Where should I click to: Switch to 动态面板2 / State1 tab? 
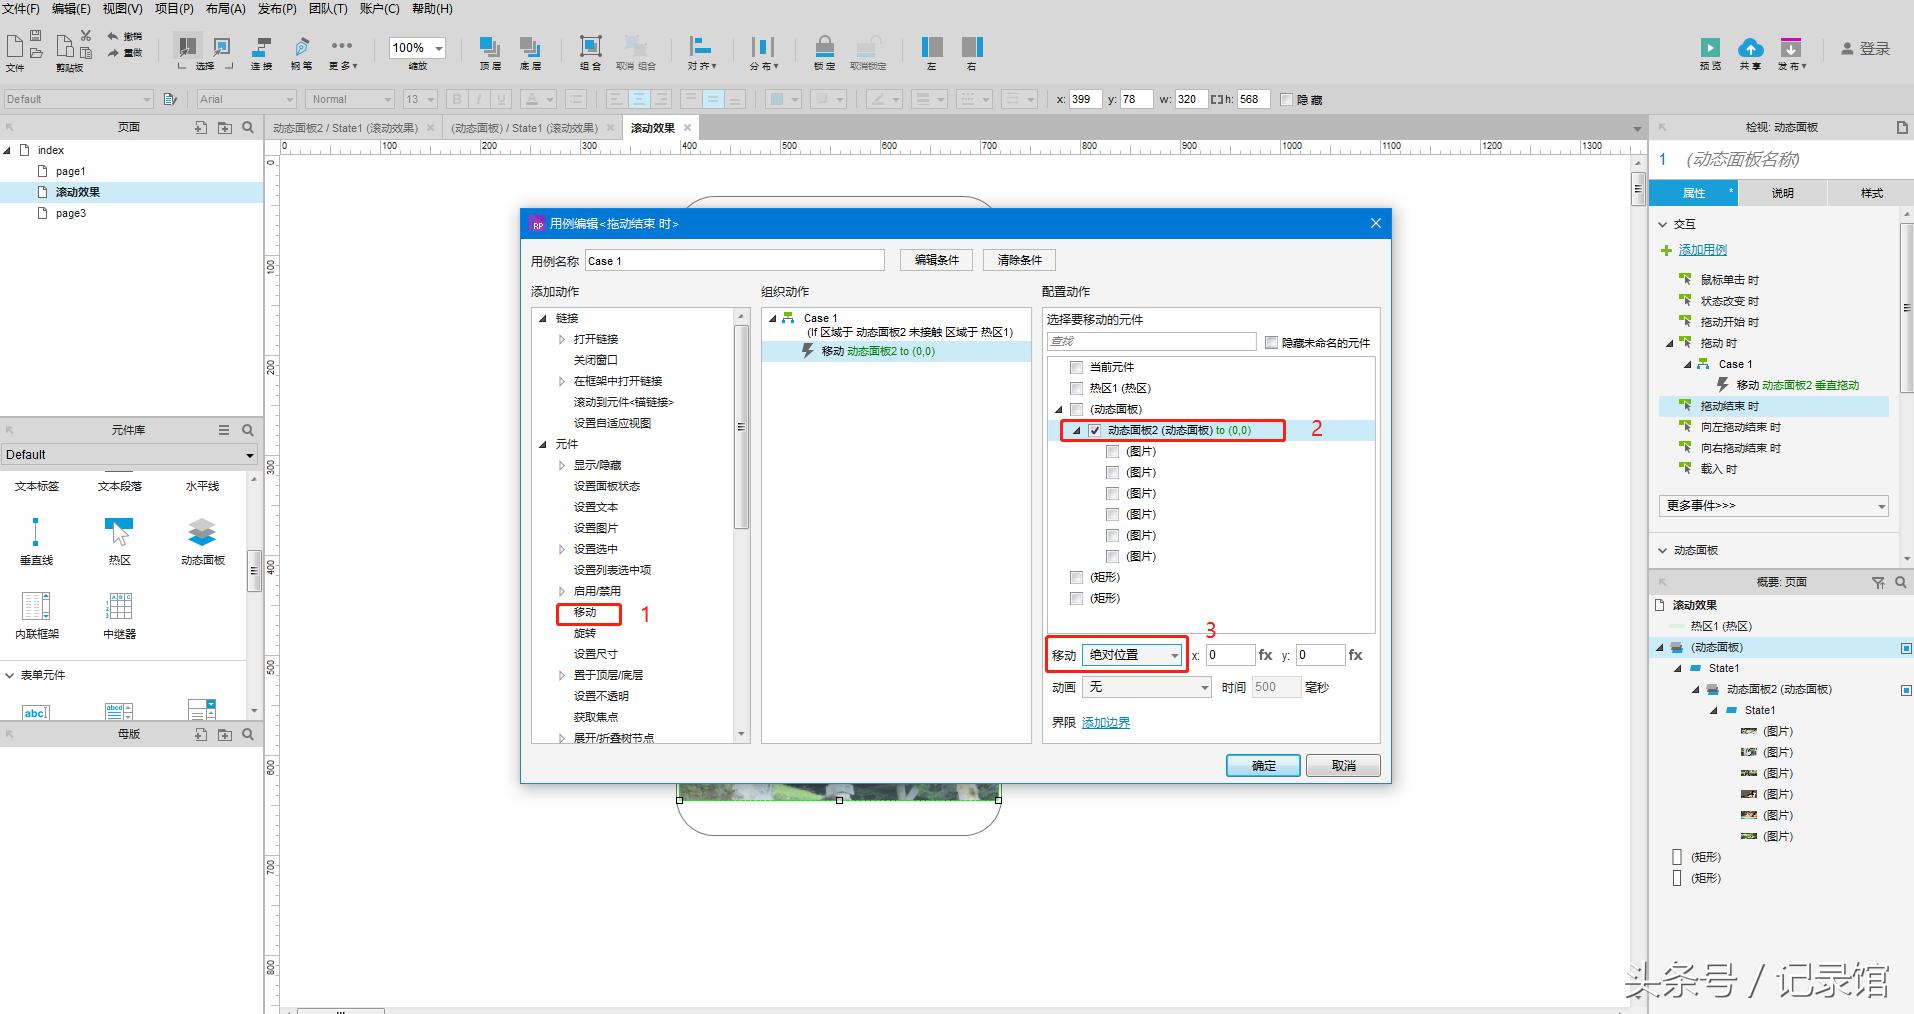(x=346, y=128)
